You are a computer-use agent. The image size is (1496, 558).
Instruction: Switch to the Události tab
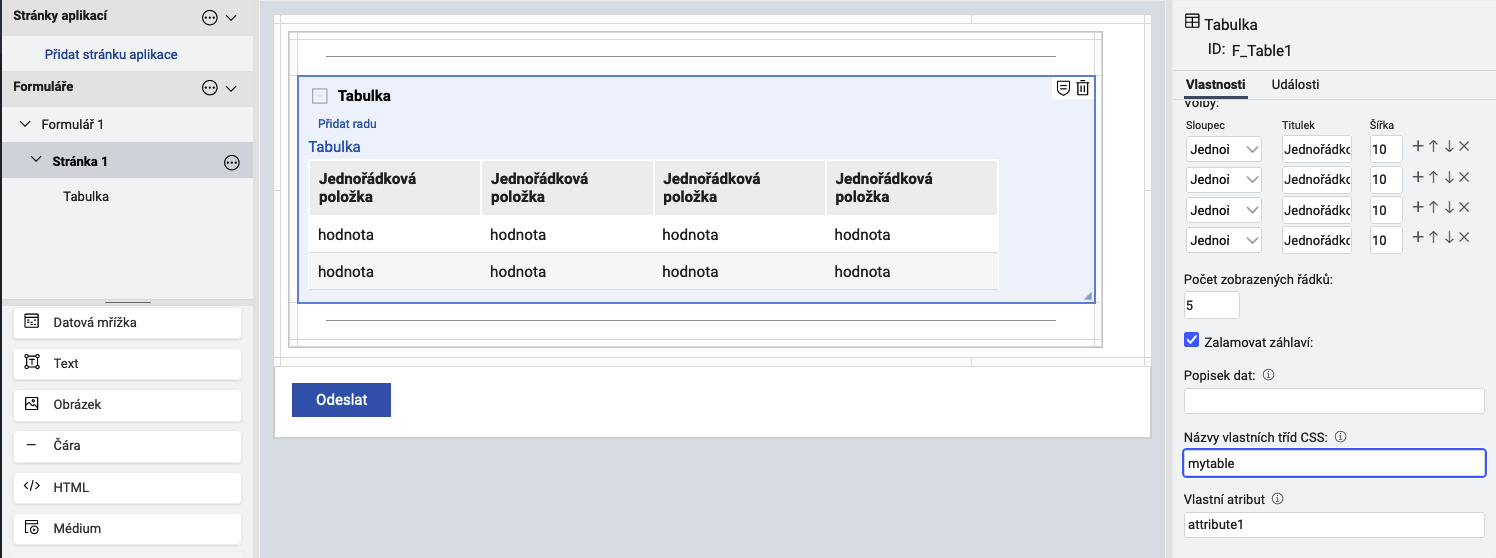tap(1295, 85)
